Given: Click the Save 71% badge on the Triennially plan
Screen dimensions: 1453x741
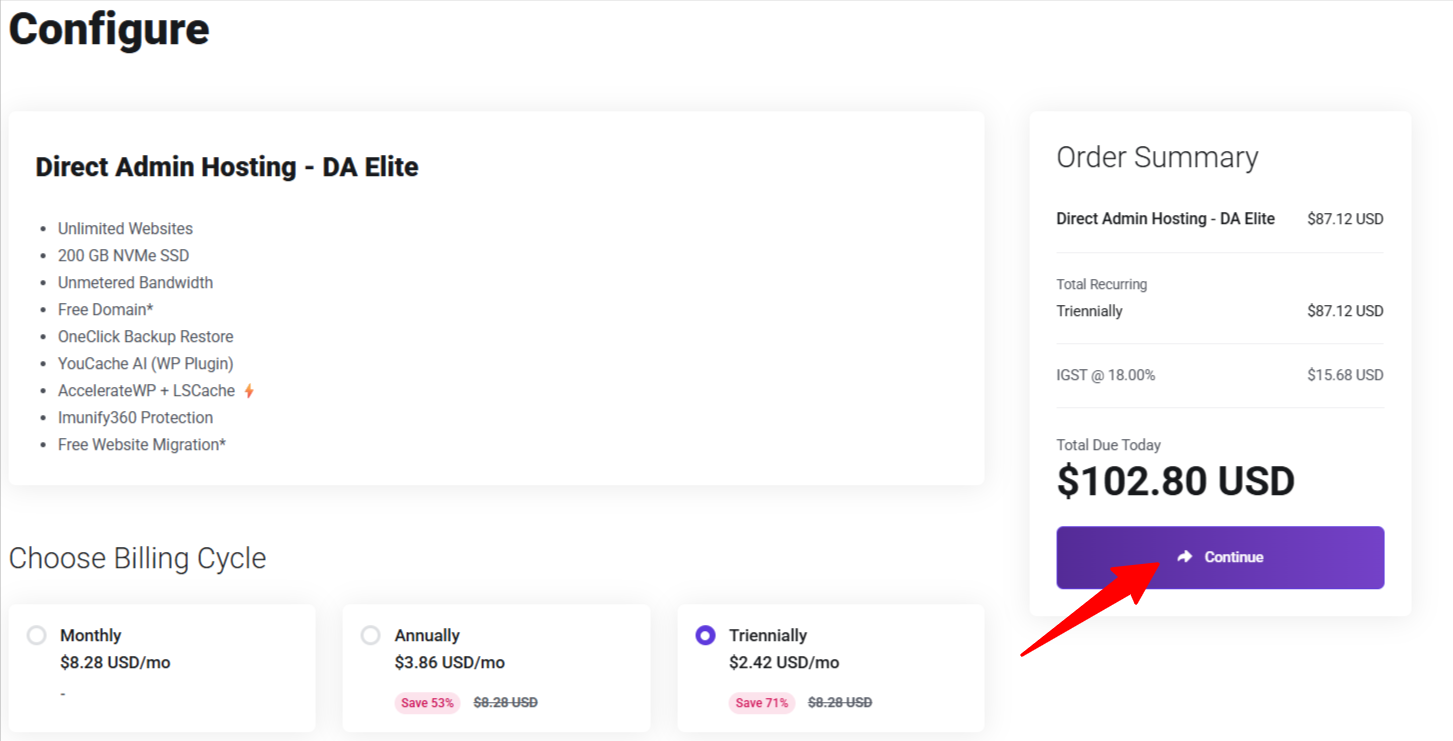Looking at the screenshot, I should (x=761, y=702).
